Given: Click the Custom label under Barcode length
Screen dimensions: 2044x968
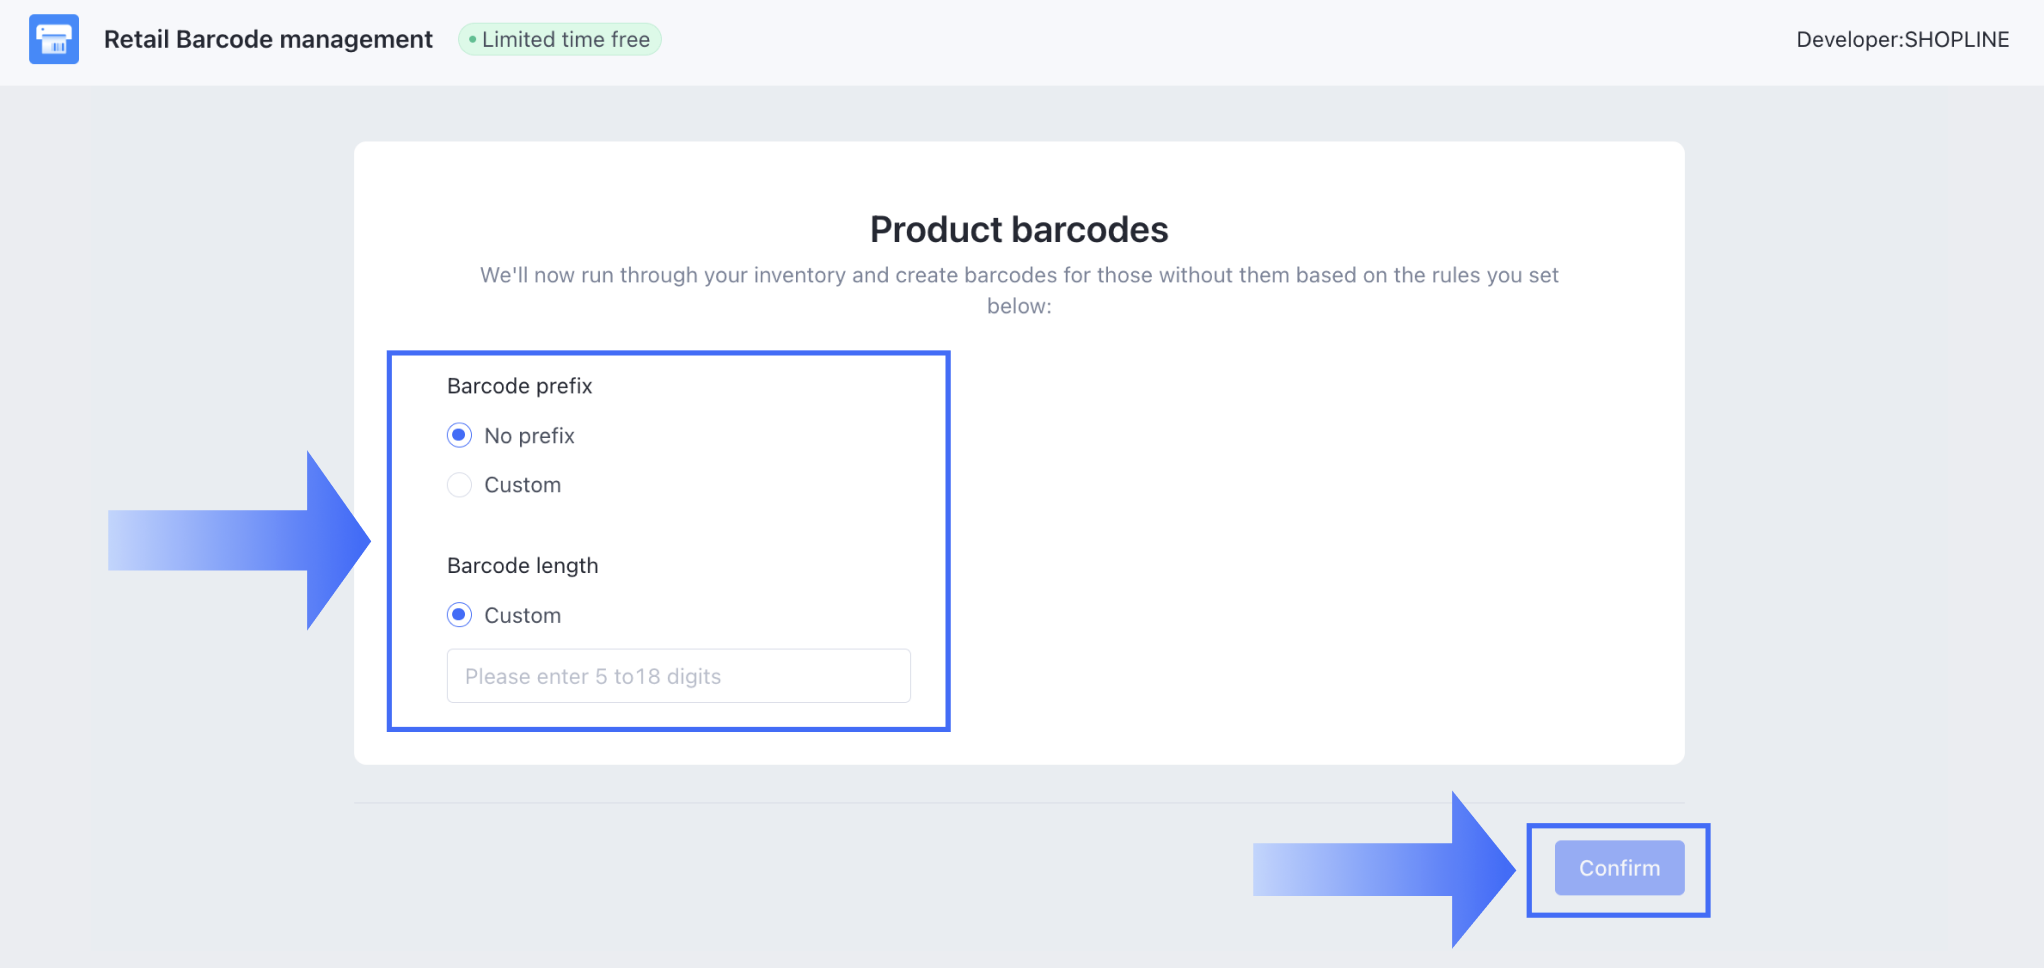Looking at the screenshot, I should [x=522, y=616].
